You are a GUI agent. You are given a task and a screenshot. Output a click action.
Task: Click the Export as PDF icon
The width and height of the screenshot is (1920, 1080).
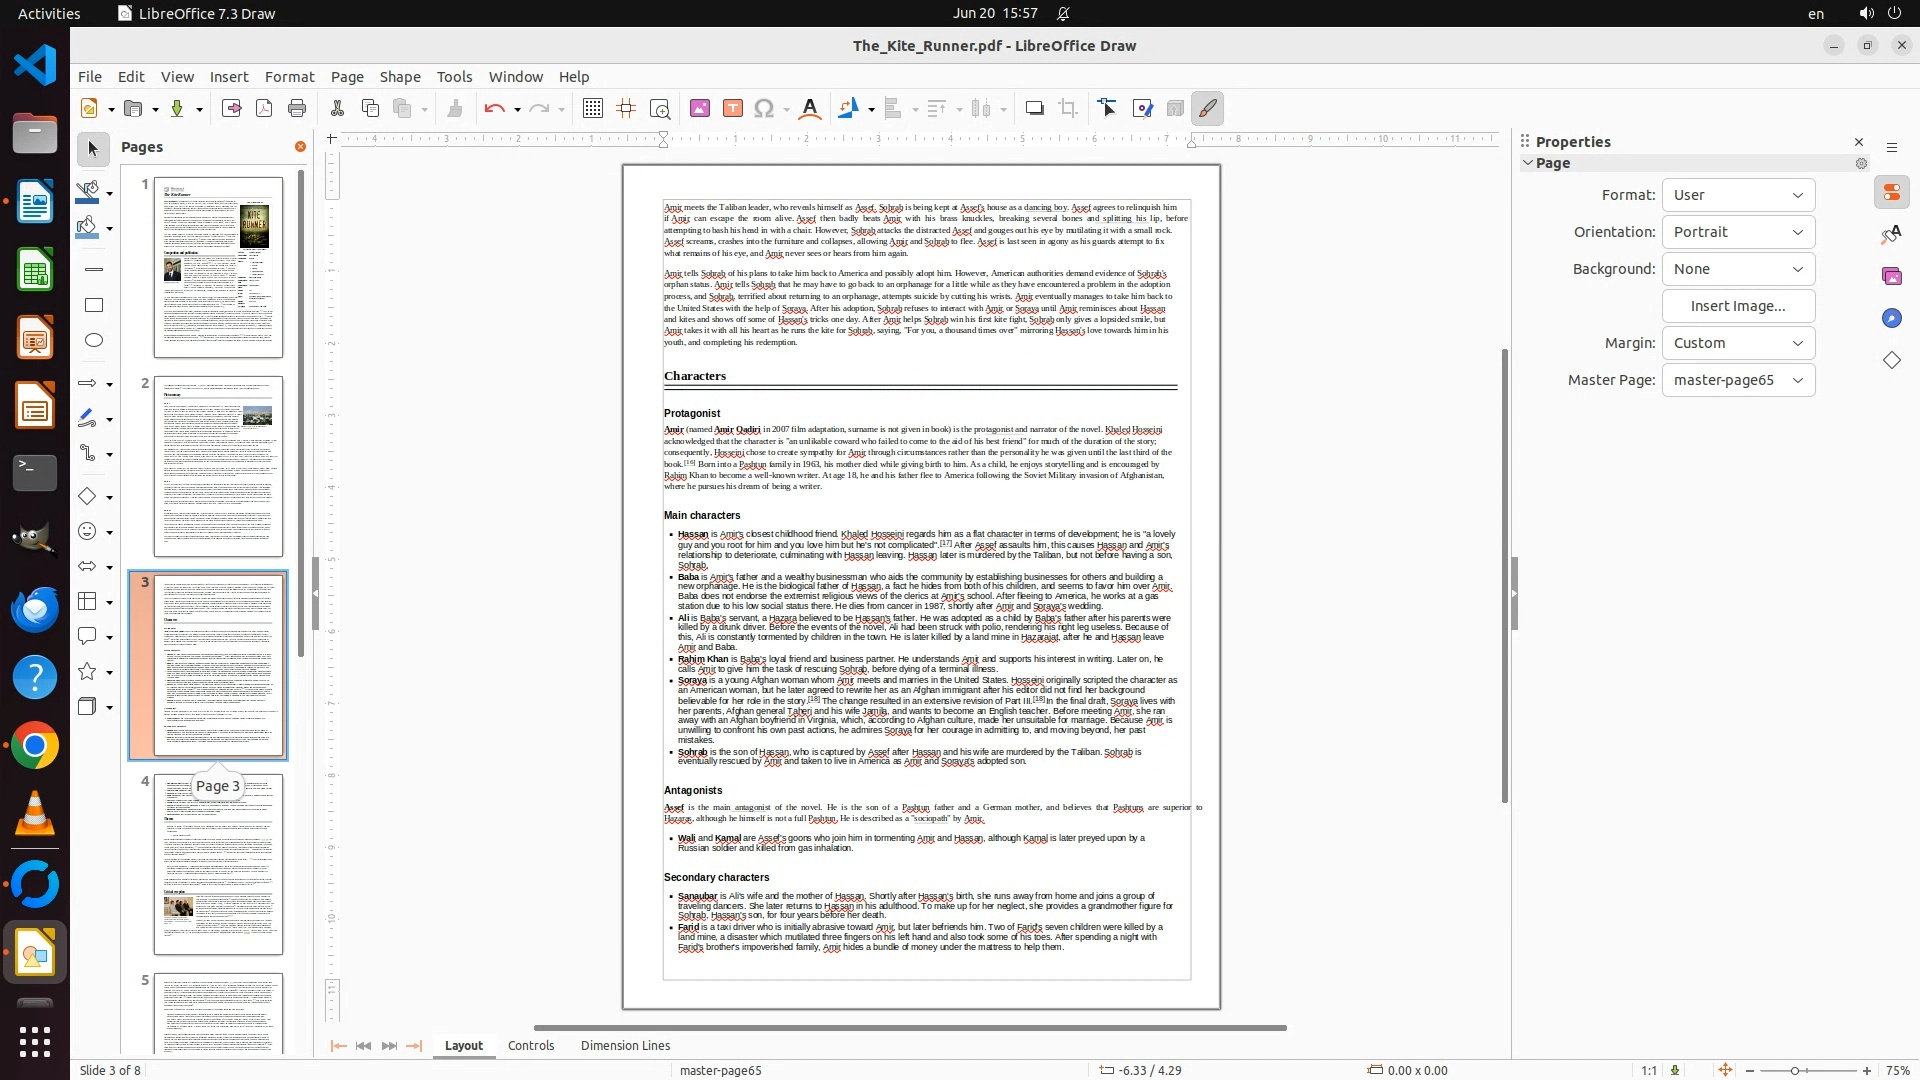[x=264, y=108]
